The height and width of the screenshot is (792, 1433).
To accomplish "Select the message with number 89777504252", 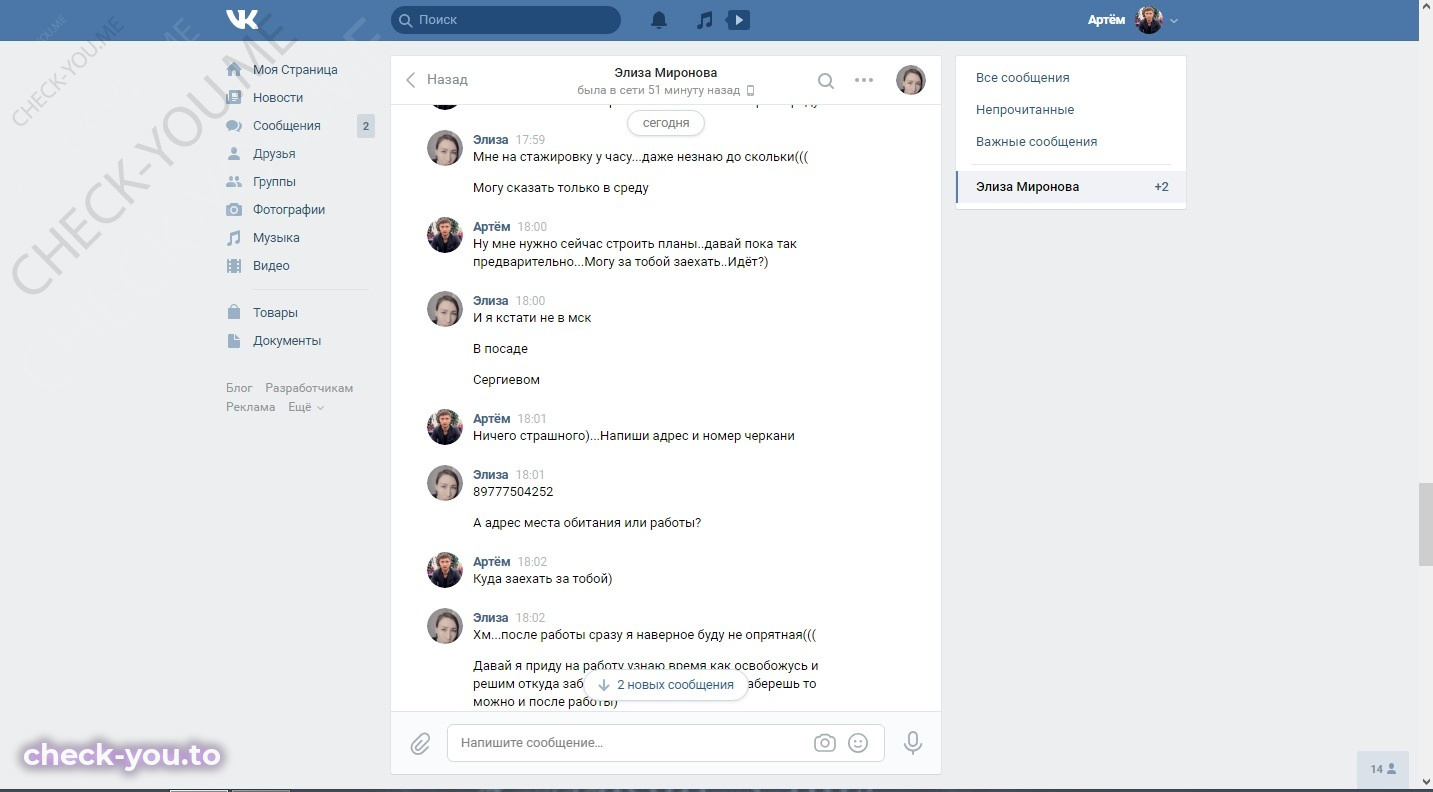I will [513, 492].
